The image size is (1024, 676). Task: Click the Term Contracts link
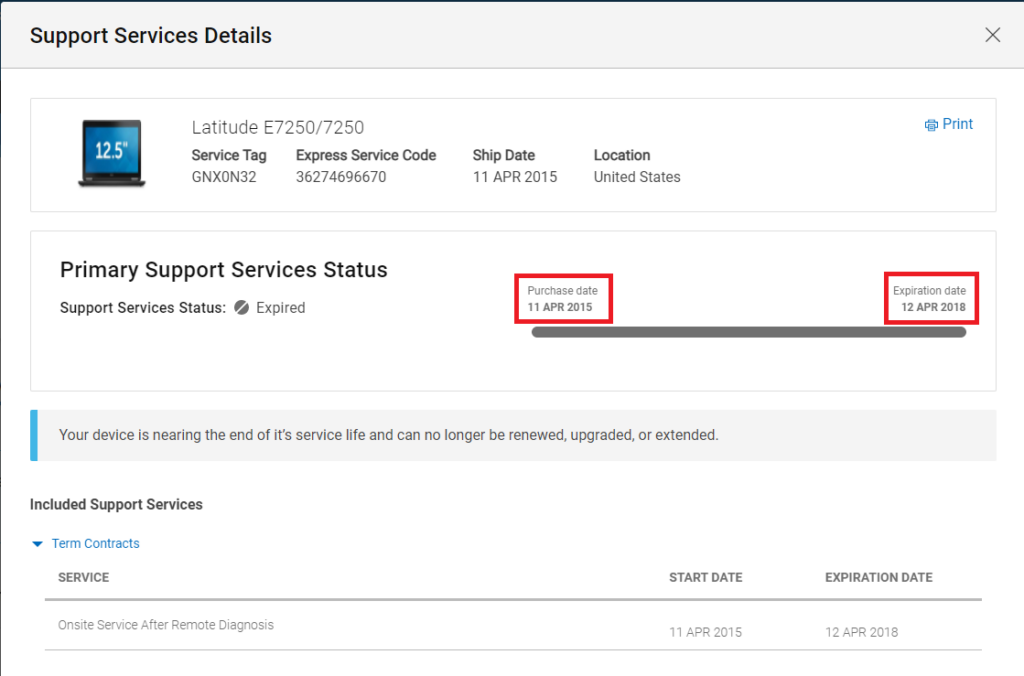95,544
